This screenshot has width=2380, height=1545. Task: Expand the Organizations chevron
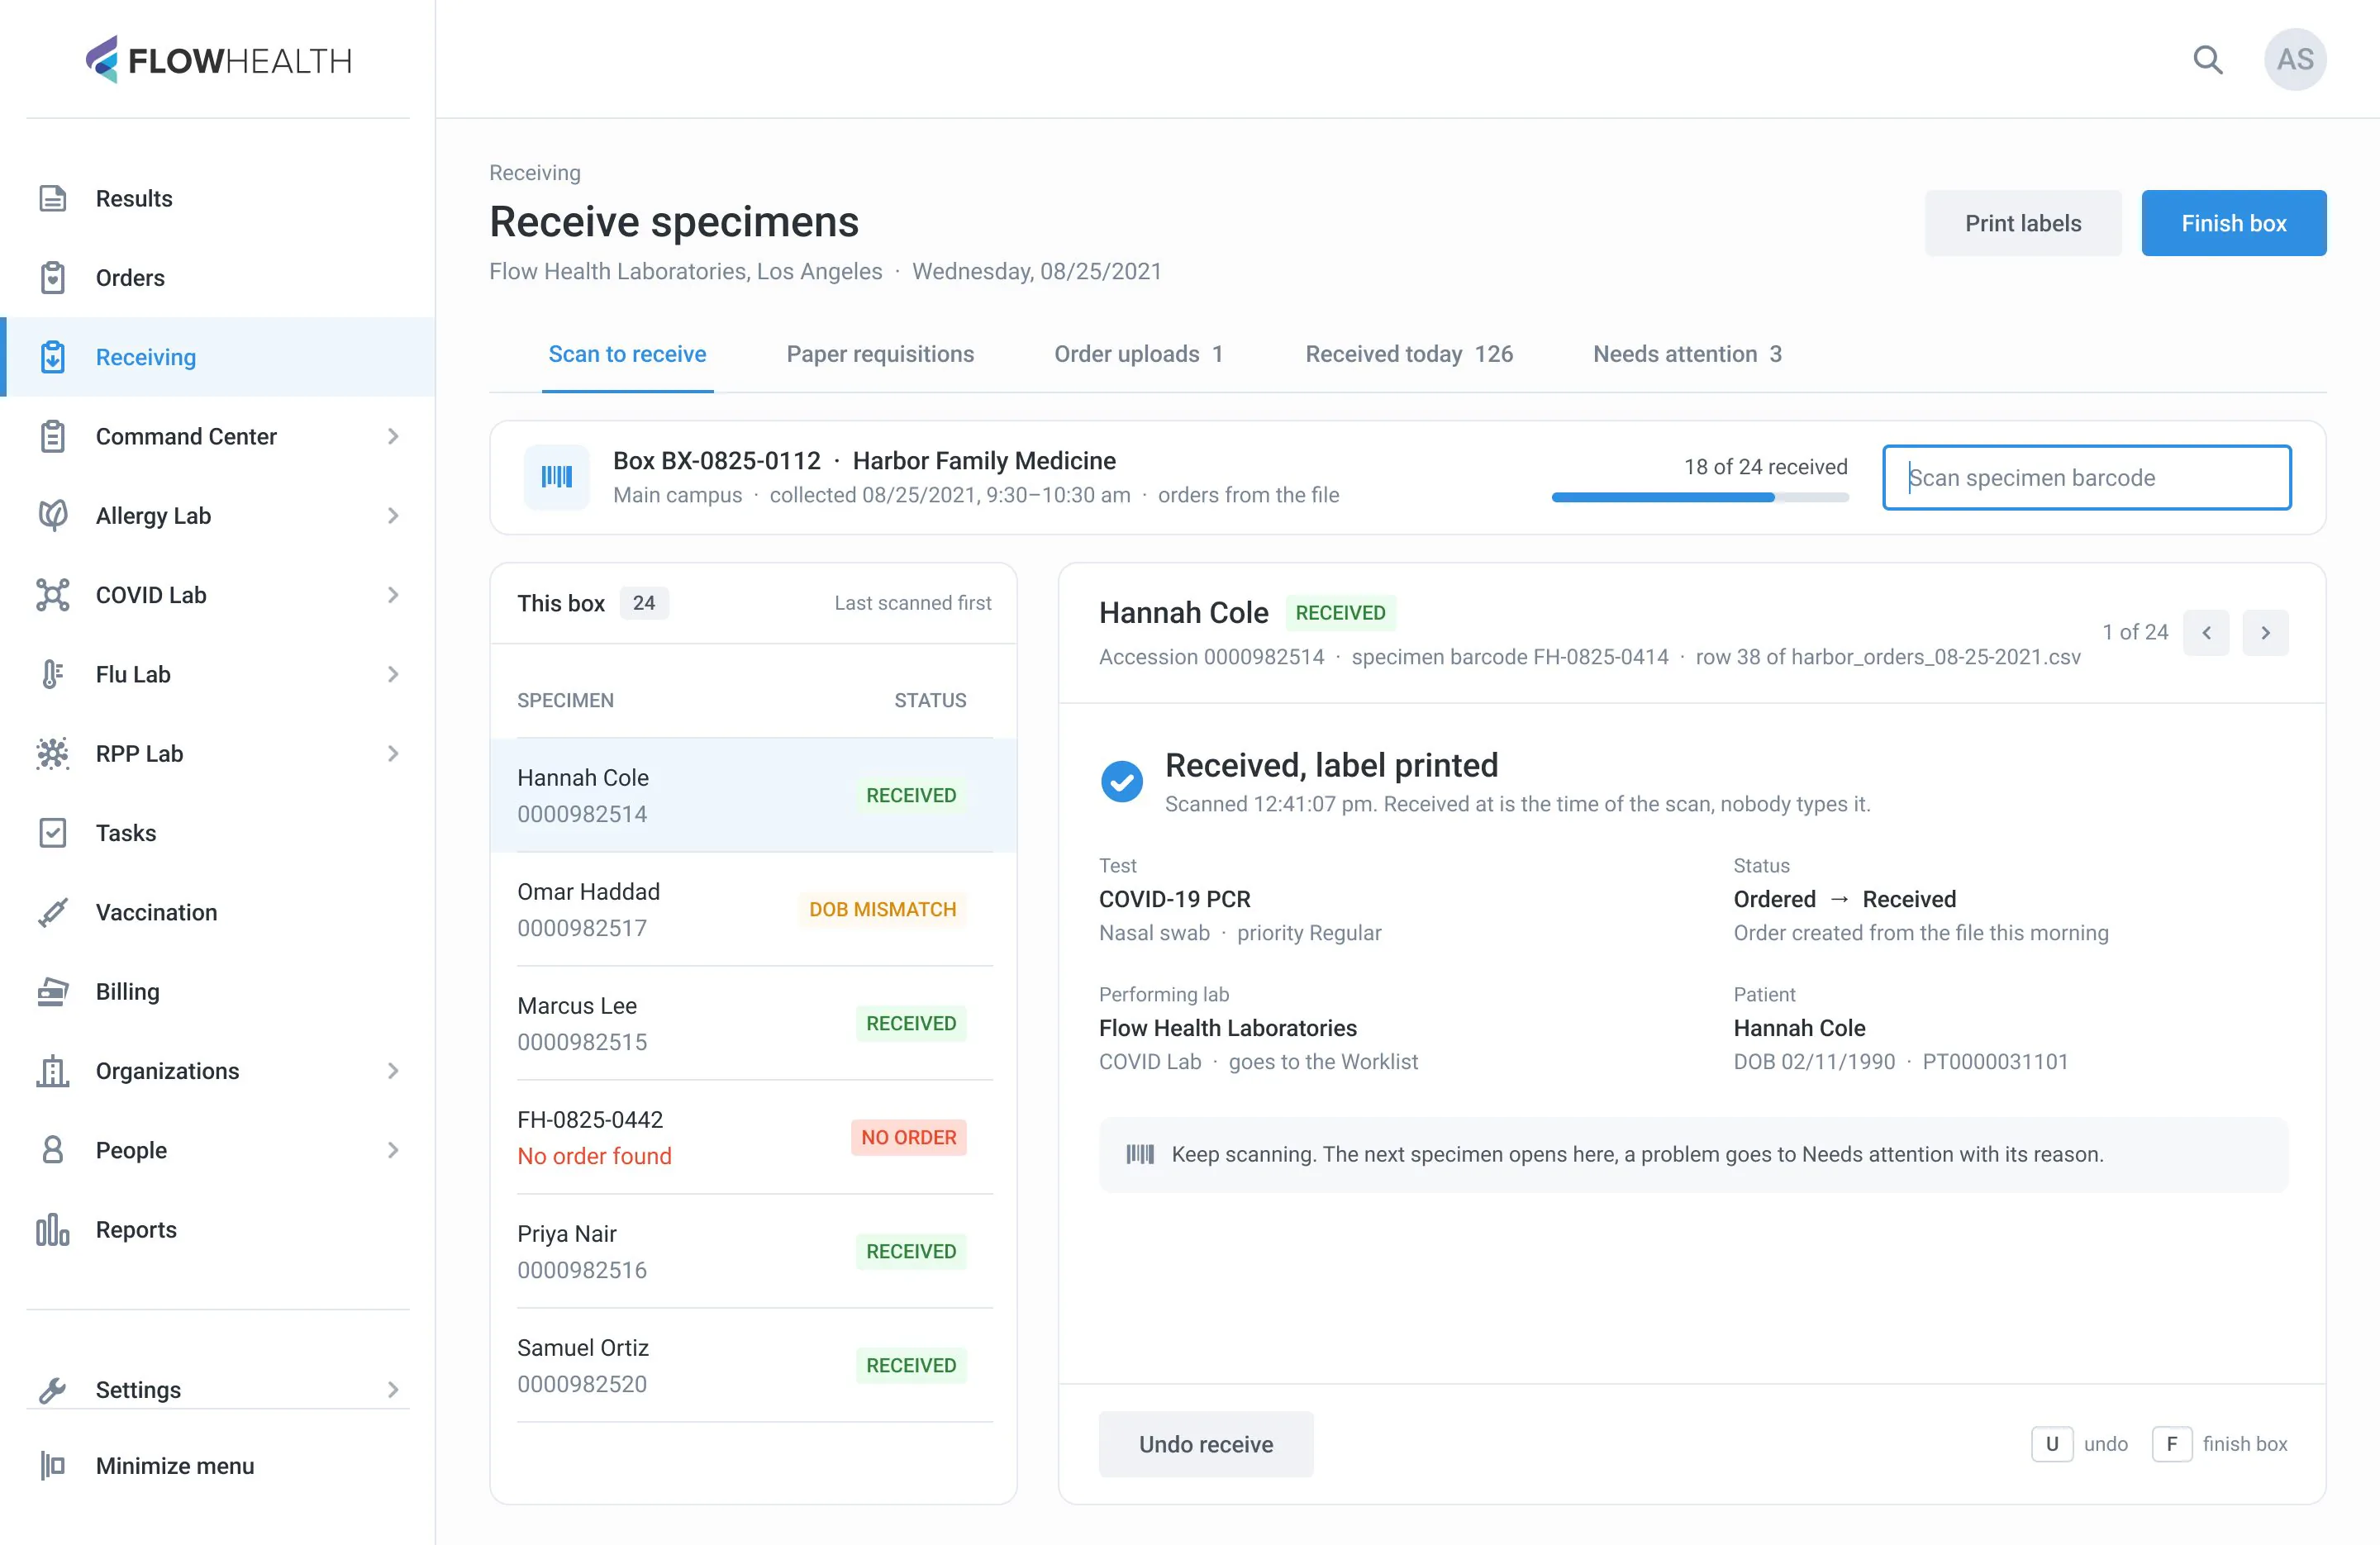pos(393,1071)
